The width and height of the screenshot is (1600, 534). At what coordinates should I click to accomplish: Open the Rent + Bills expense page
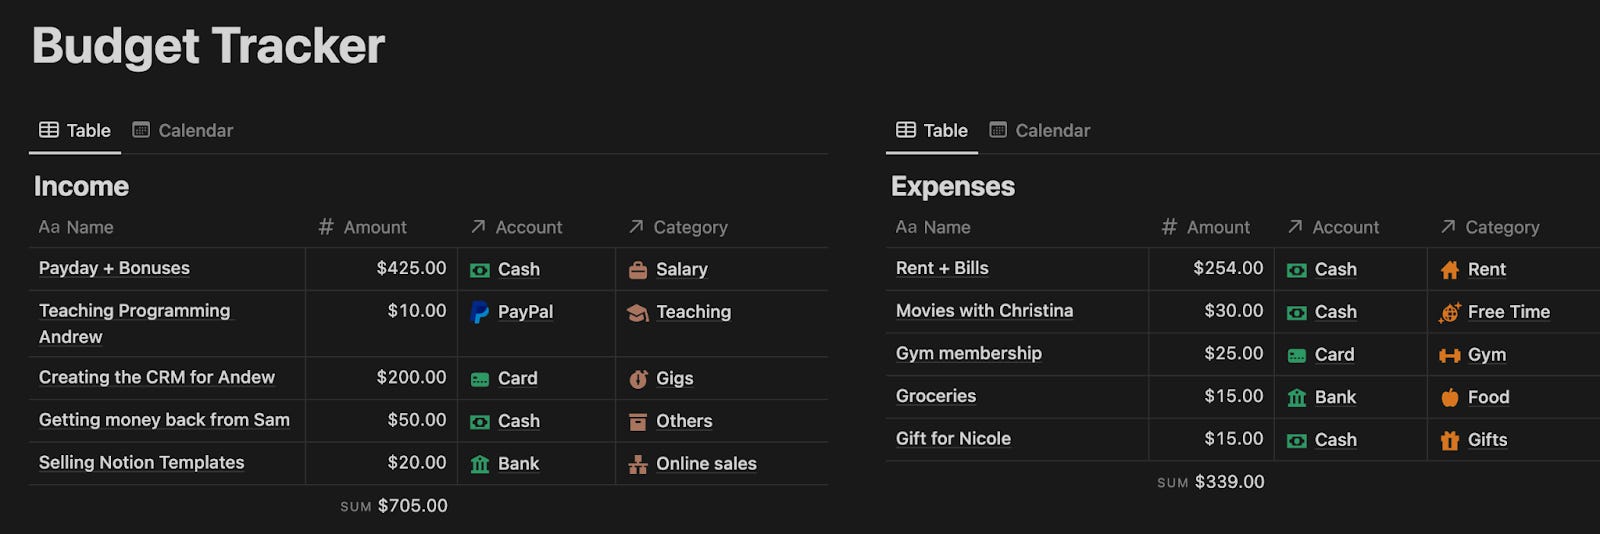tap(942, 268)
